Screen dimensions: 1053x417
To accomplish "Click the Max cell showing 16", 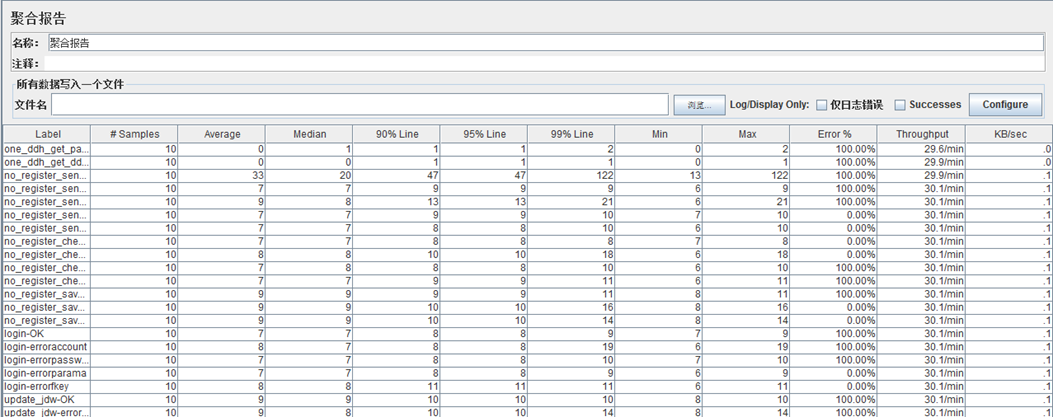I will (747, 308).
